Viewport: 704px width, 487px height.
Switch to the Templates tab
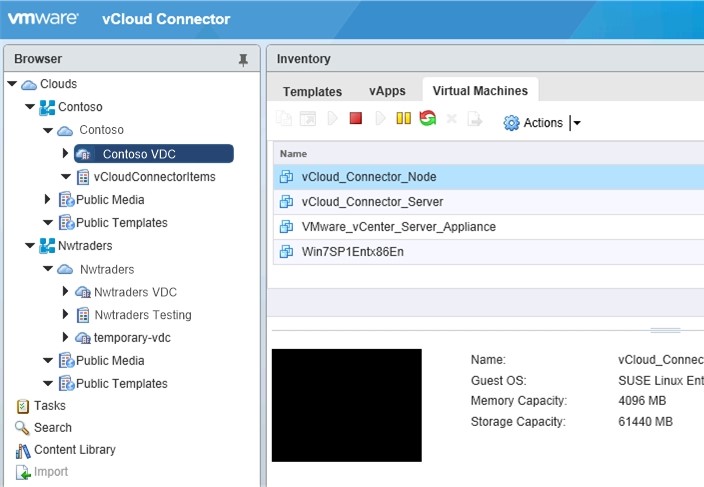[x=312, y=92]
